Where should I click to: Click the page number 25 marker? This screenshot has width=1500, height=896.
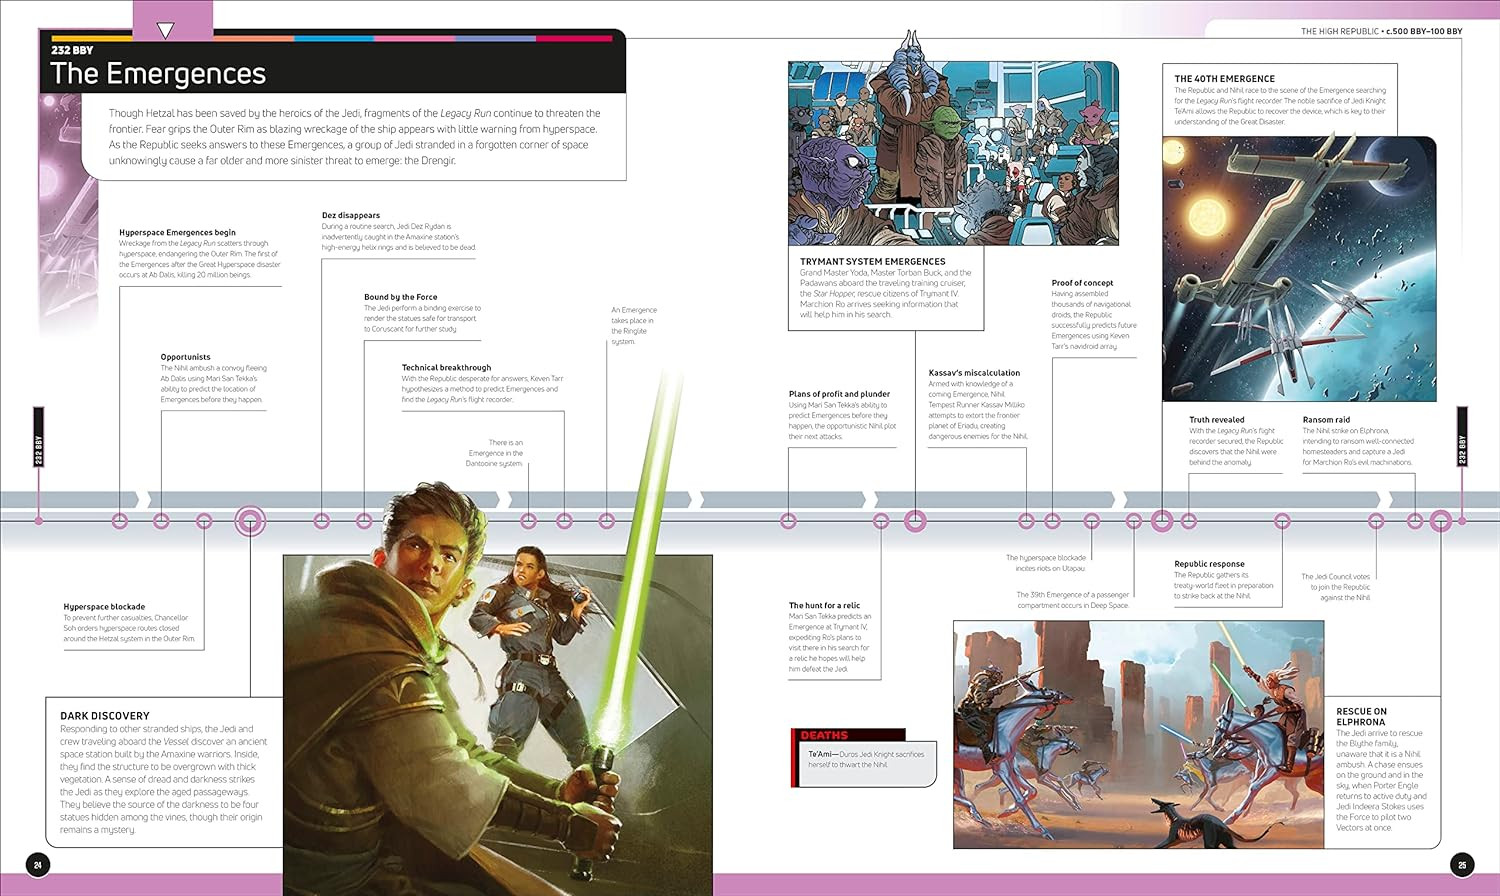pyautogui.click(x=1462, y=862)
